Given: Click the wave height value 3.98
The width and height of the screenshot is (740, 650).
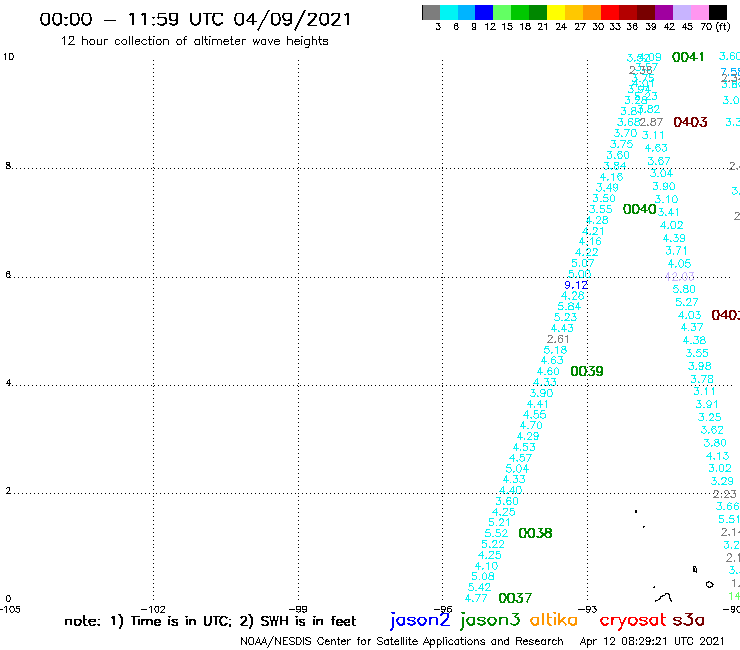Looking at the screenshot, I should point(699,366).
